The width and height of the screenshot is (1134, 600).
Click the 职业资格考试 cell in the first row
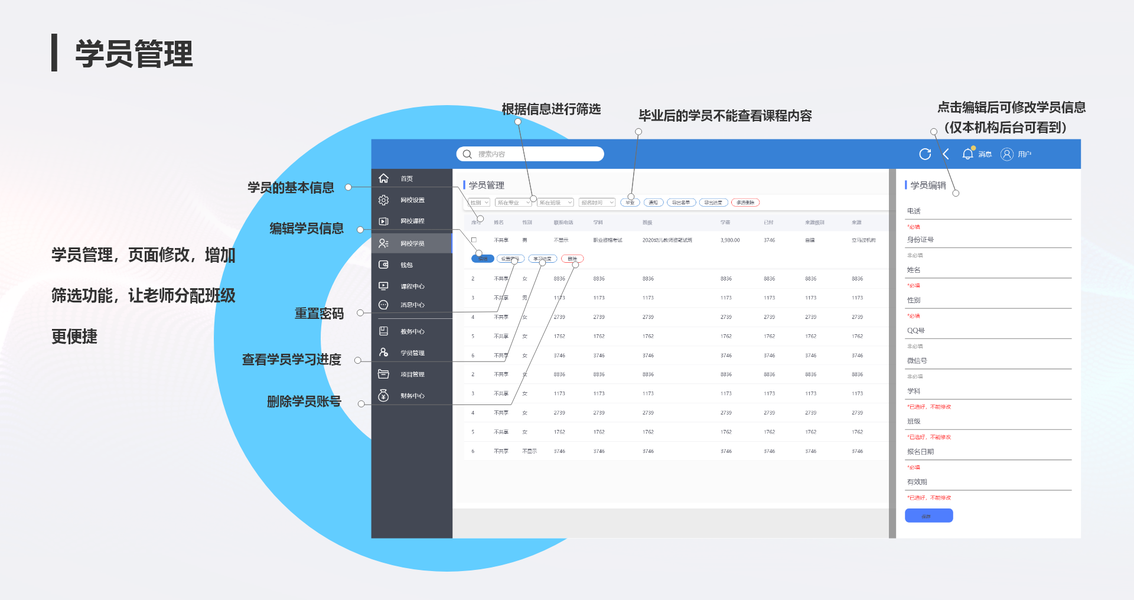(608, 240)
